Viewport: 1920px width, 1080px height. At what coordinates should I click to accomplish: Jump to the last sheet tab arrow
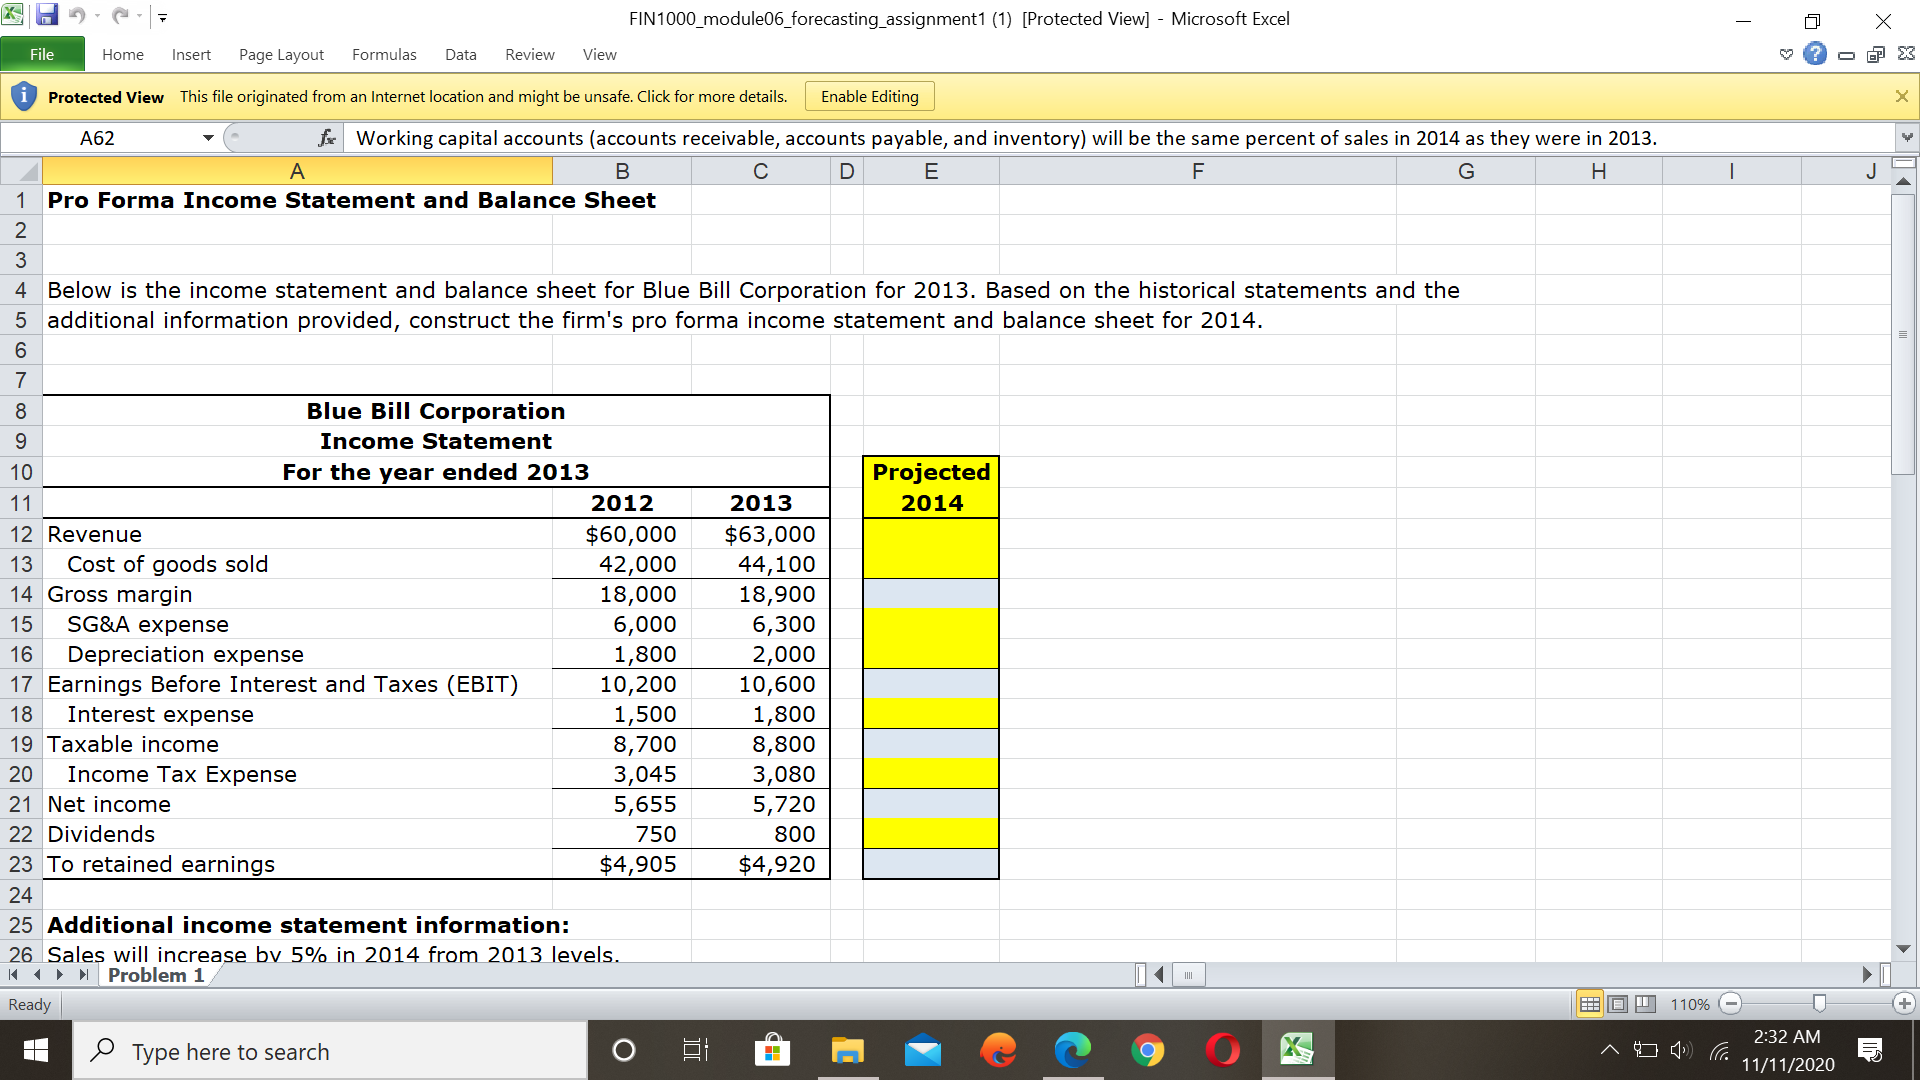pos(84,975)
